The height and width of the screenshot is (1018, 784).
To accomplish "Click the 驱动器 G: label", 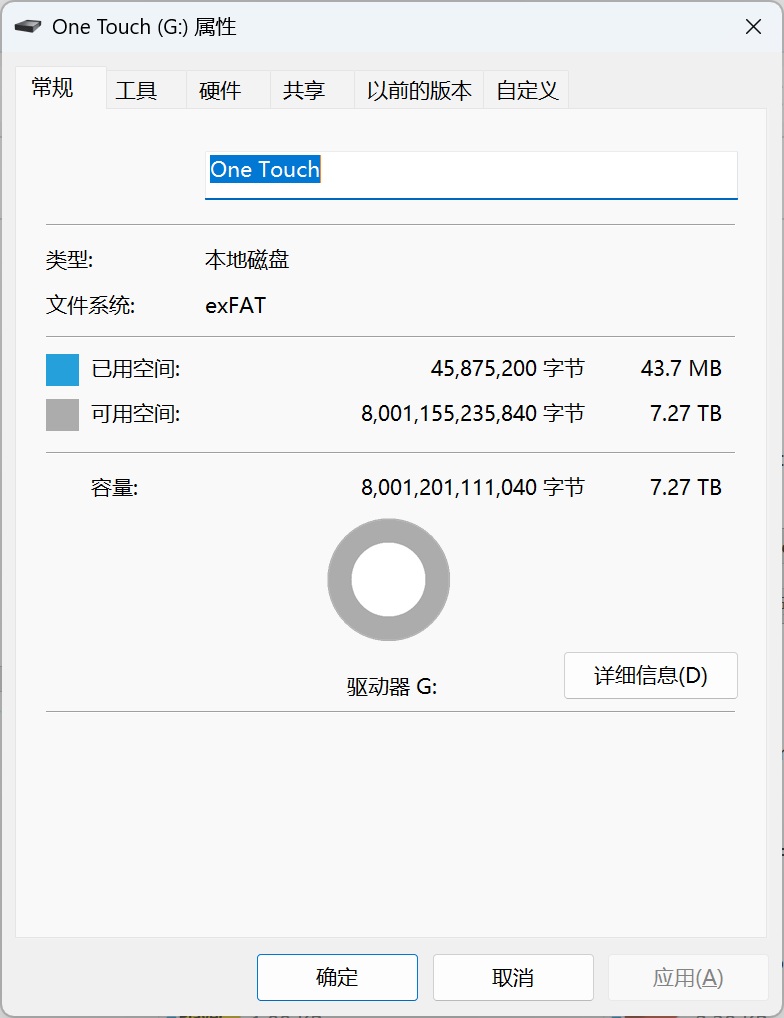I will [x=392, y=686].
